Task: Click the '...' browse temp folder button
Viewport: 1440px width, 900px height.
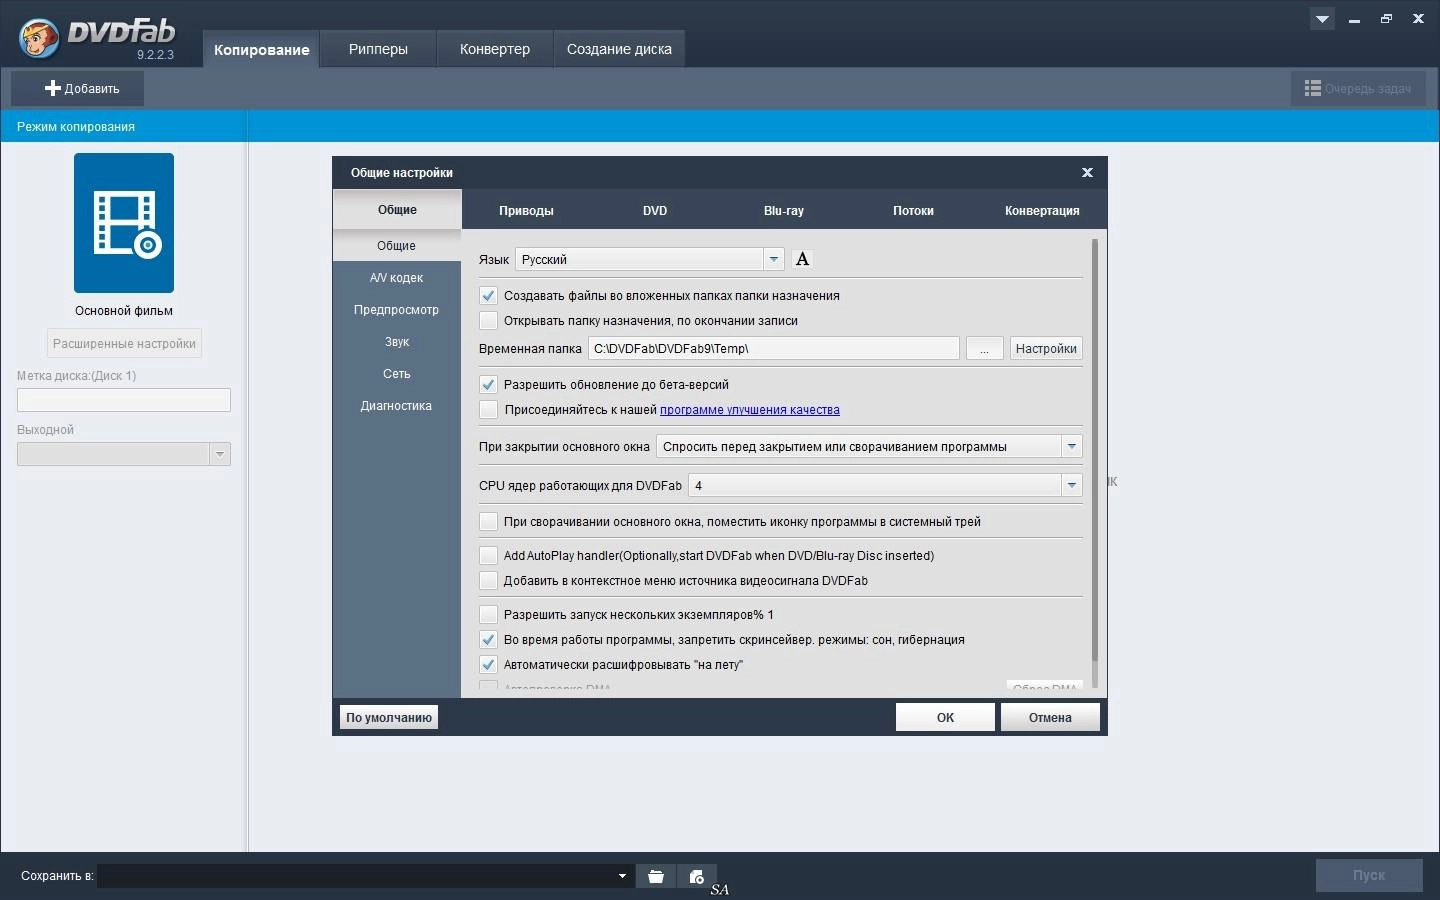Action: click(x=985, y=348)
